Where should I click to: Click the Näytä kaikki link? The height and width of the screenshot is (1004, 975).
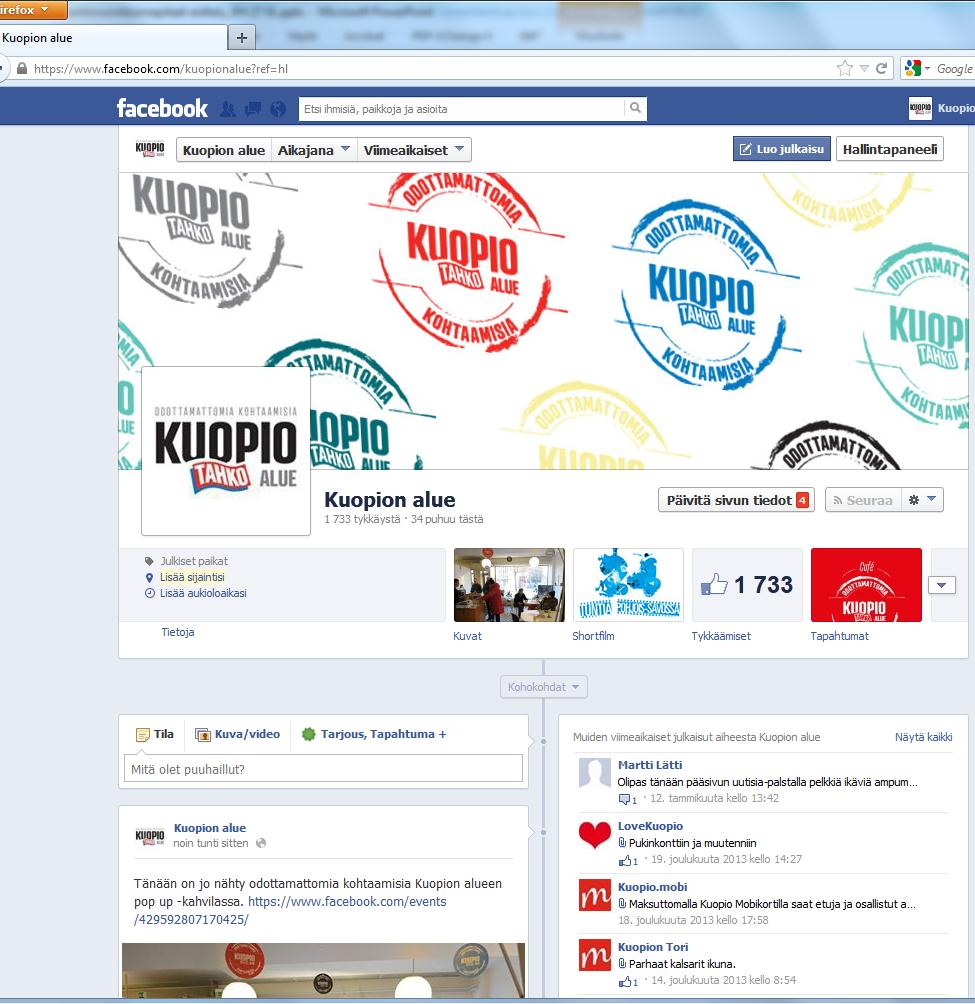pos(923,737)
